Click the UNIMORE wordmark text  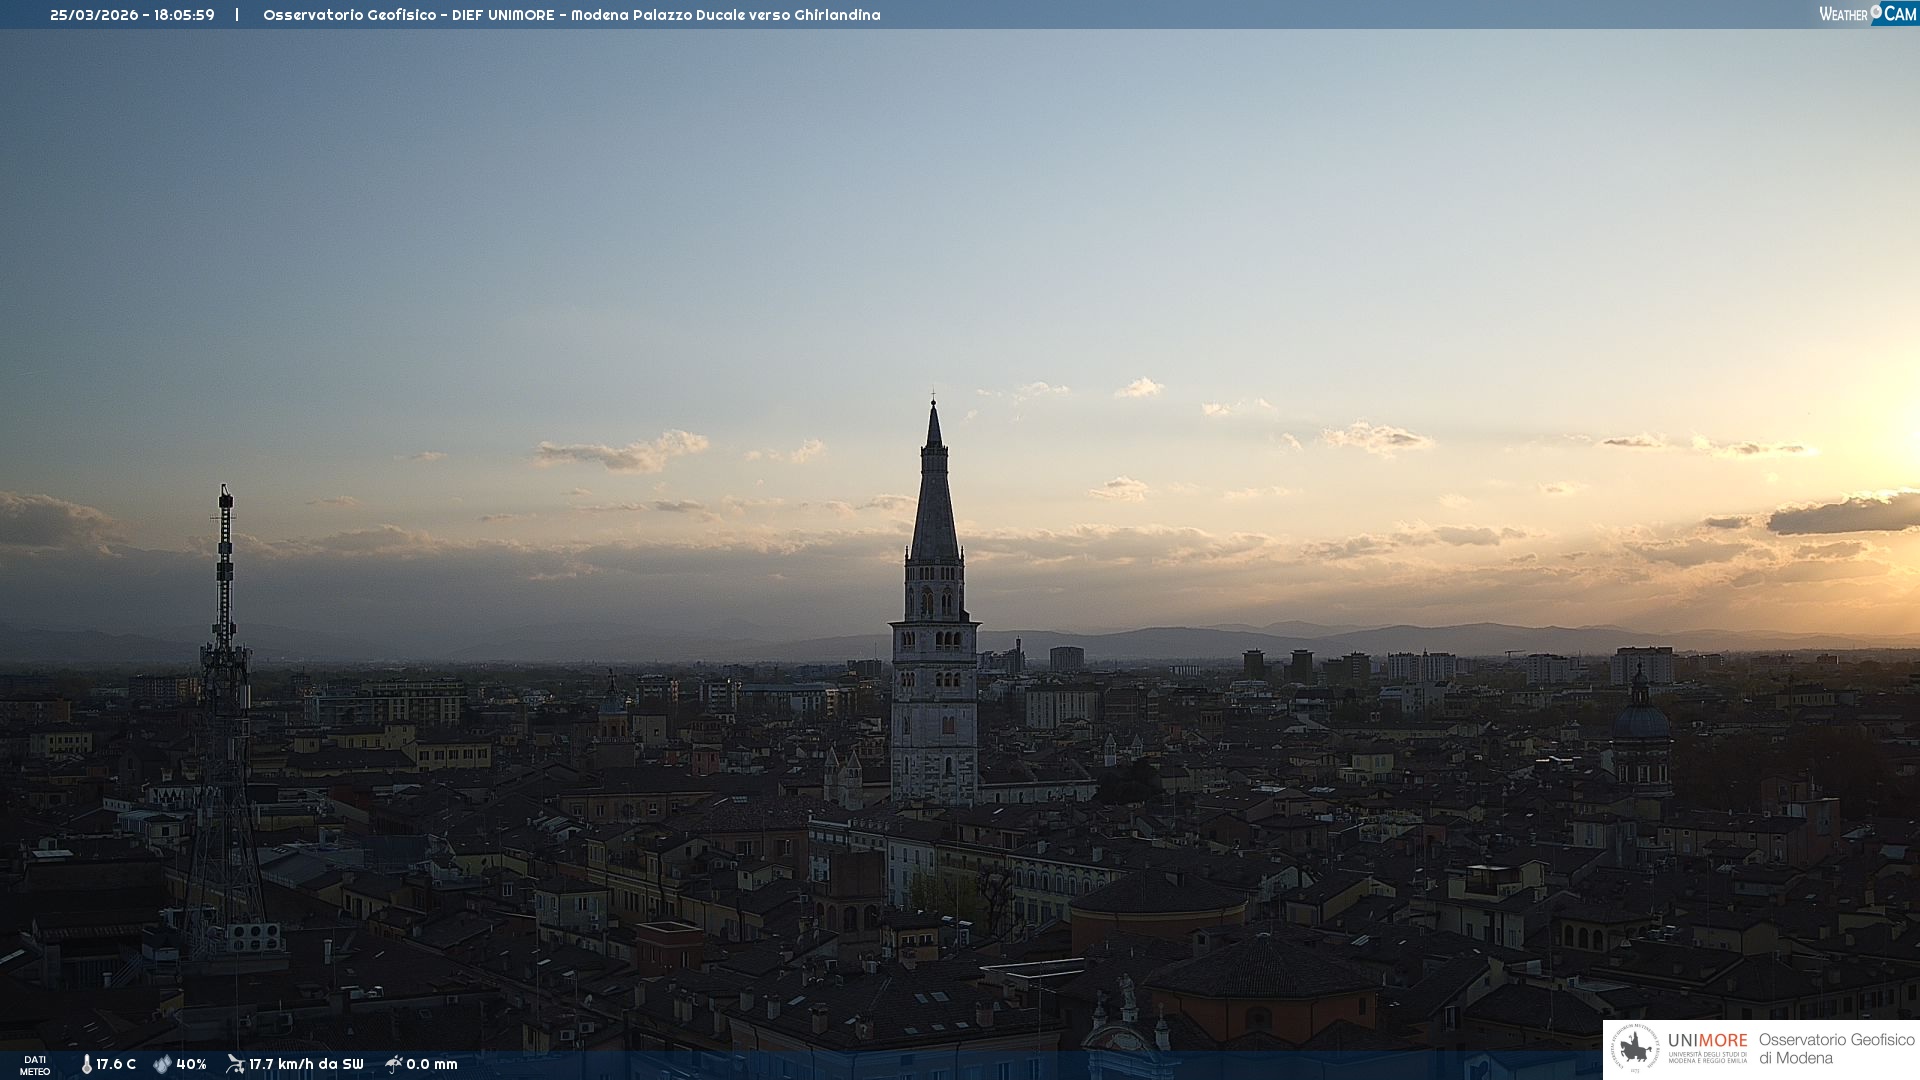coord(1707,1041)
